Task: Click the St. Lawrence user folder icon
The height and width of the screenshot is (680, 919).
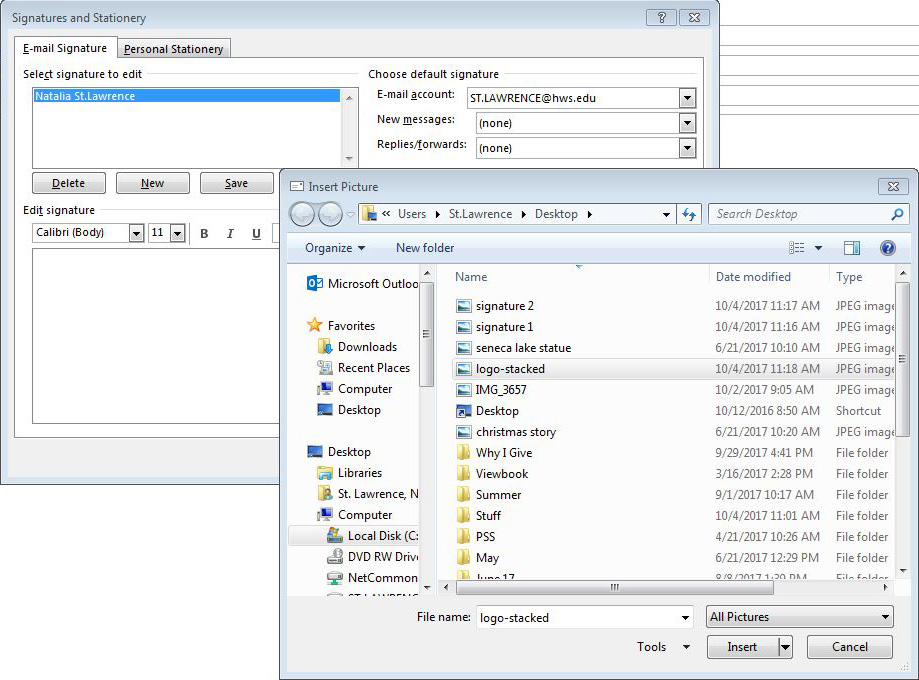Action: (325, 494)
